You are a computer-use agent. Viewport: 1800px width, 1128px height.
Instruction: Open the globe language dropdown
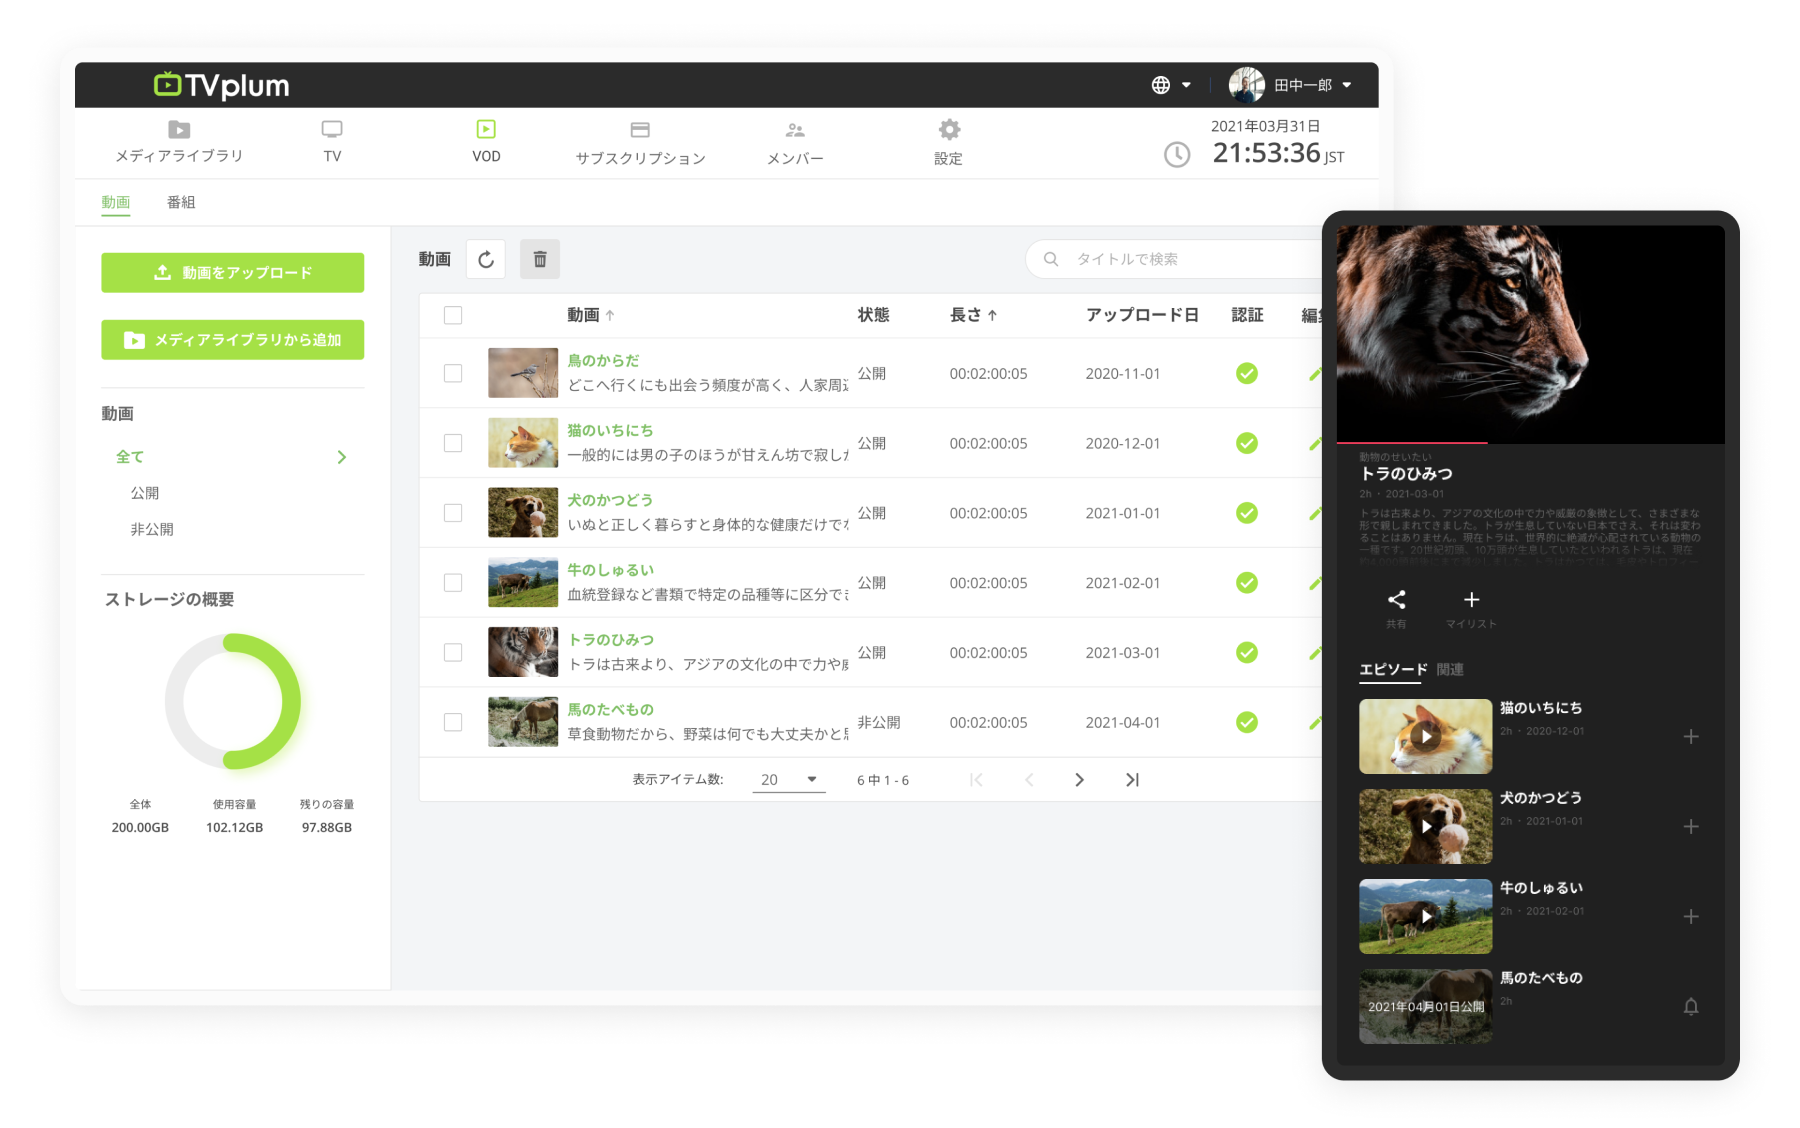click(1170, 85)
